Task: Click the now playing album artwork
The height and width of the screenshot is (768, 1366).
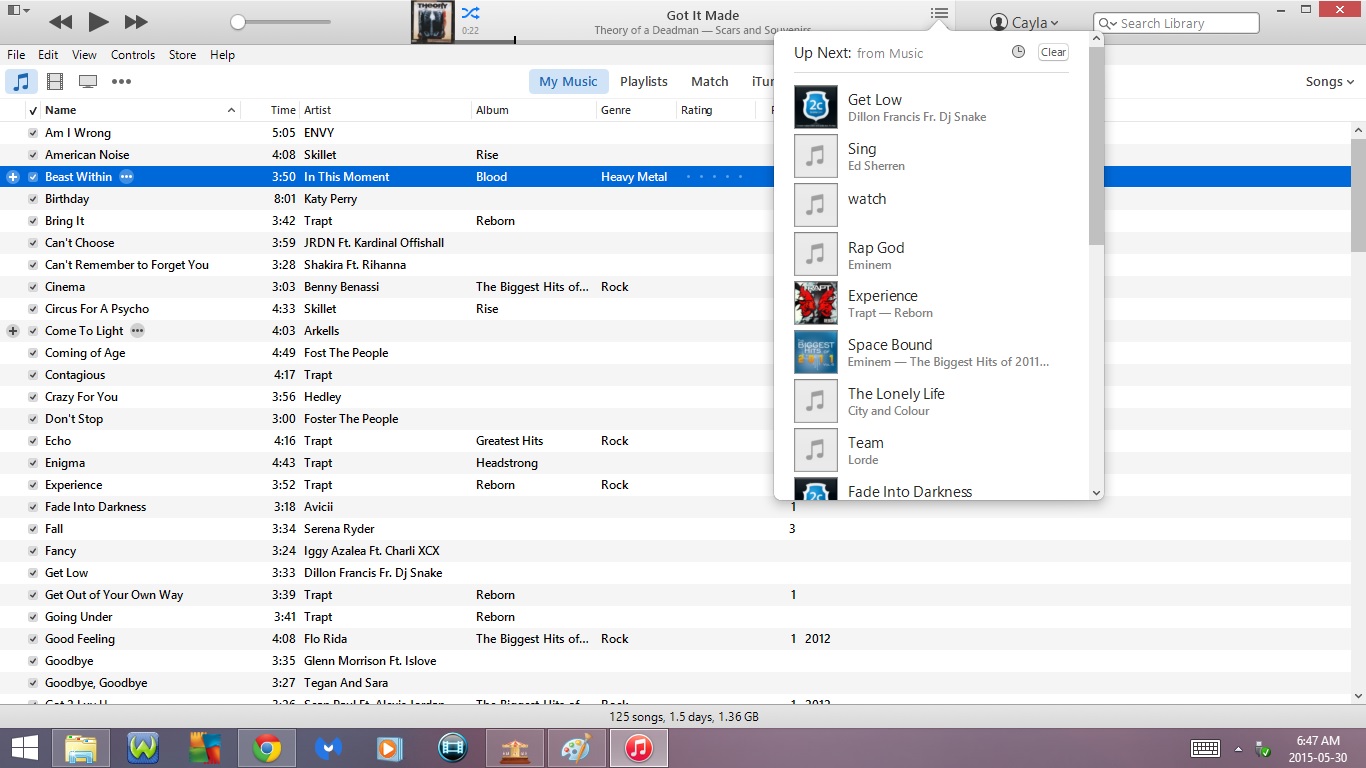Action: pyautogui.click(x=433, y=22)
